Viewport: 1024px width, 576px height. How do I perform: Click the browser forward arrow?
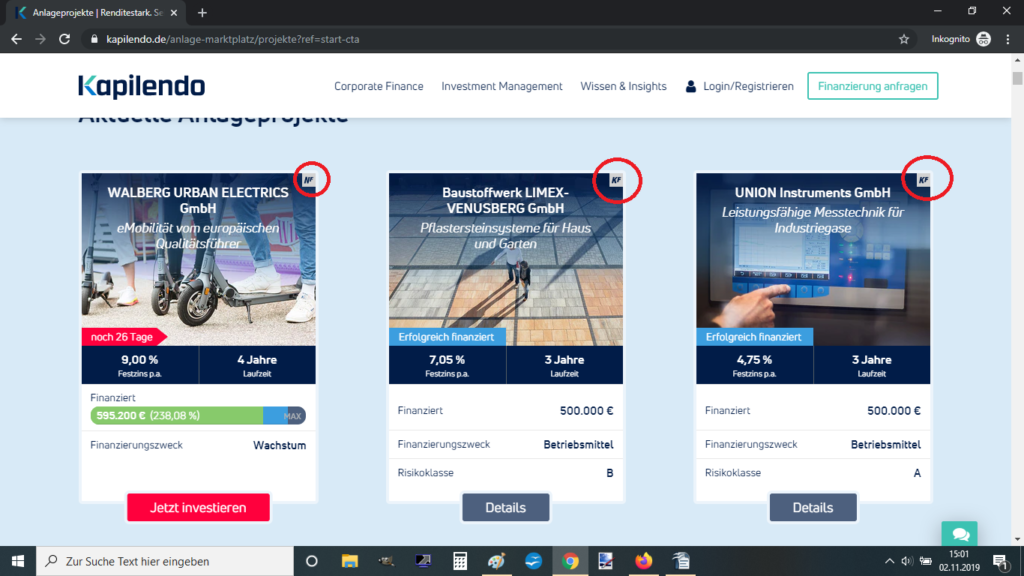point(40,39)
